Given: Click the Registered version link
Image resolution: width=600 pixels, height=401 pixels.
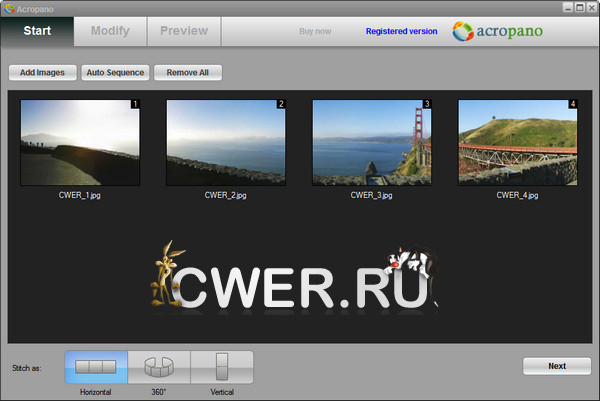Looking at the screenshot, I should pyautogui.click(x=401, y=31).
